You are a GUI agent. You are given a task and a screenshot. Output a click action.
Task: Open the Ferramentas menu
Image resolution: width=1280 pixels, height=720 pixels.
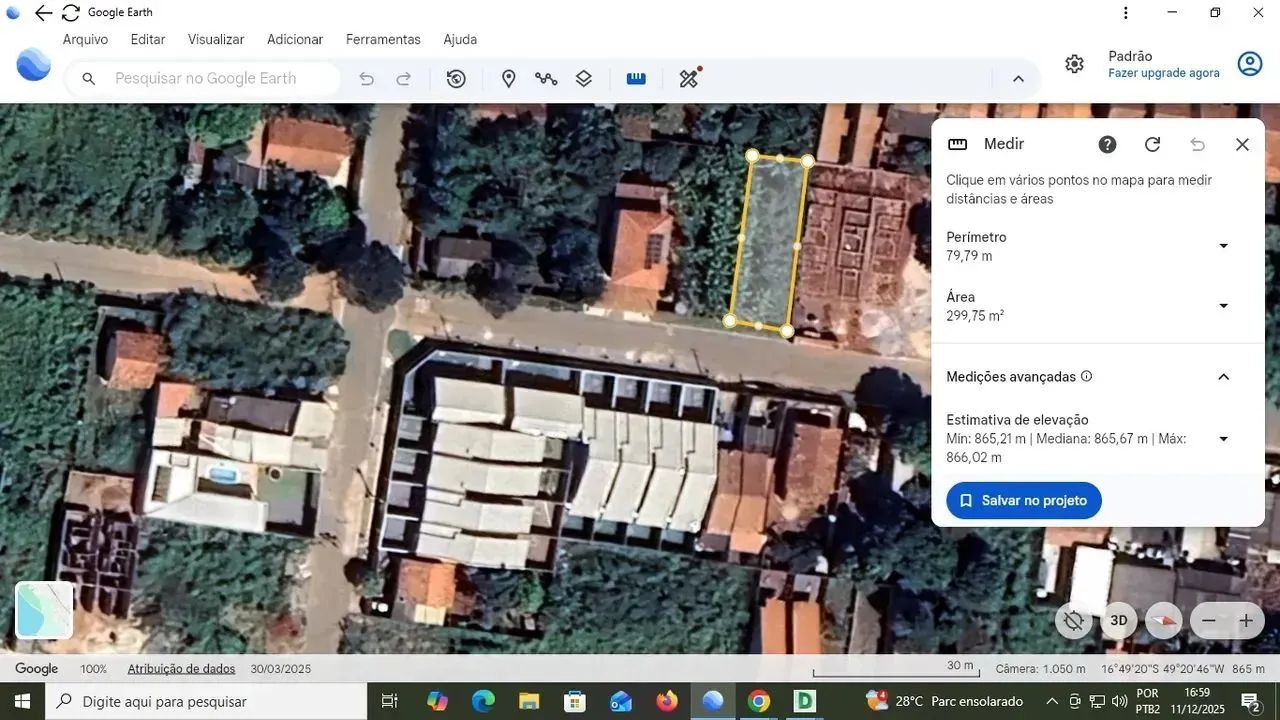[383, 39]
